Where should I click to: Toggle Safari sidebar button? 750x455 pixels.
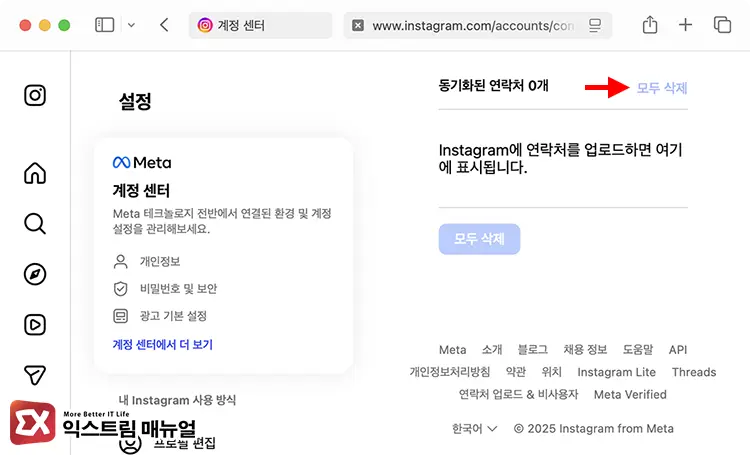[104, 25]
